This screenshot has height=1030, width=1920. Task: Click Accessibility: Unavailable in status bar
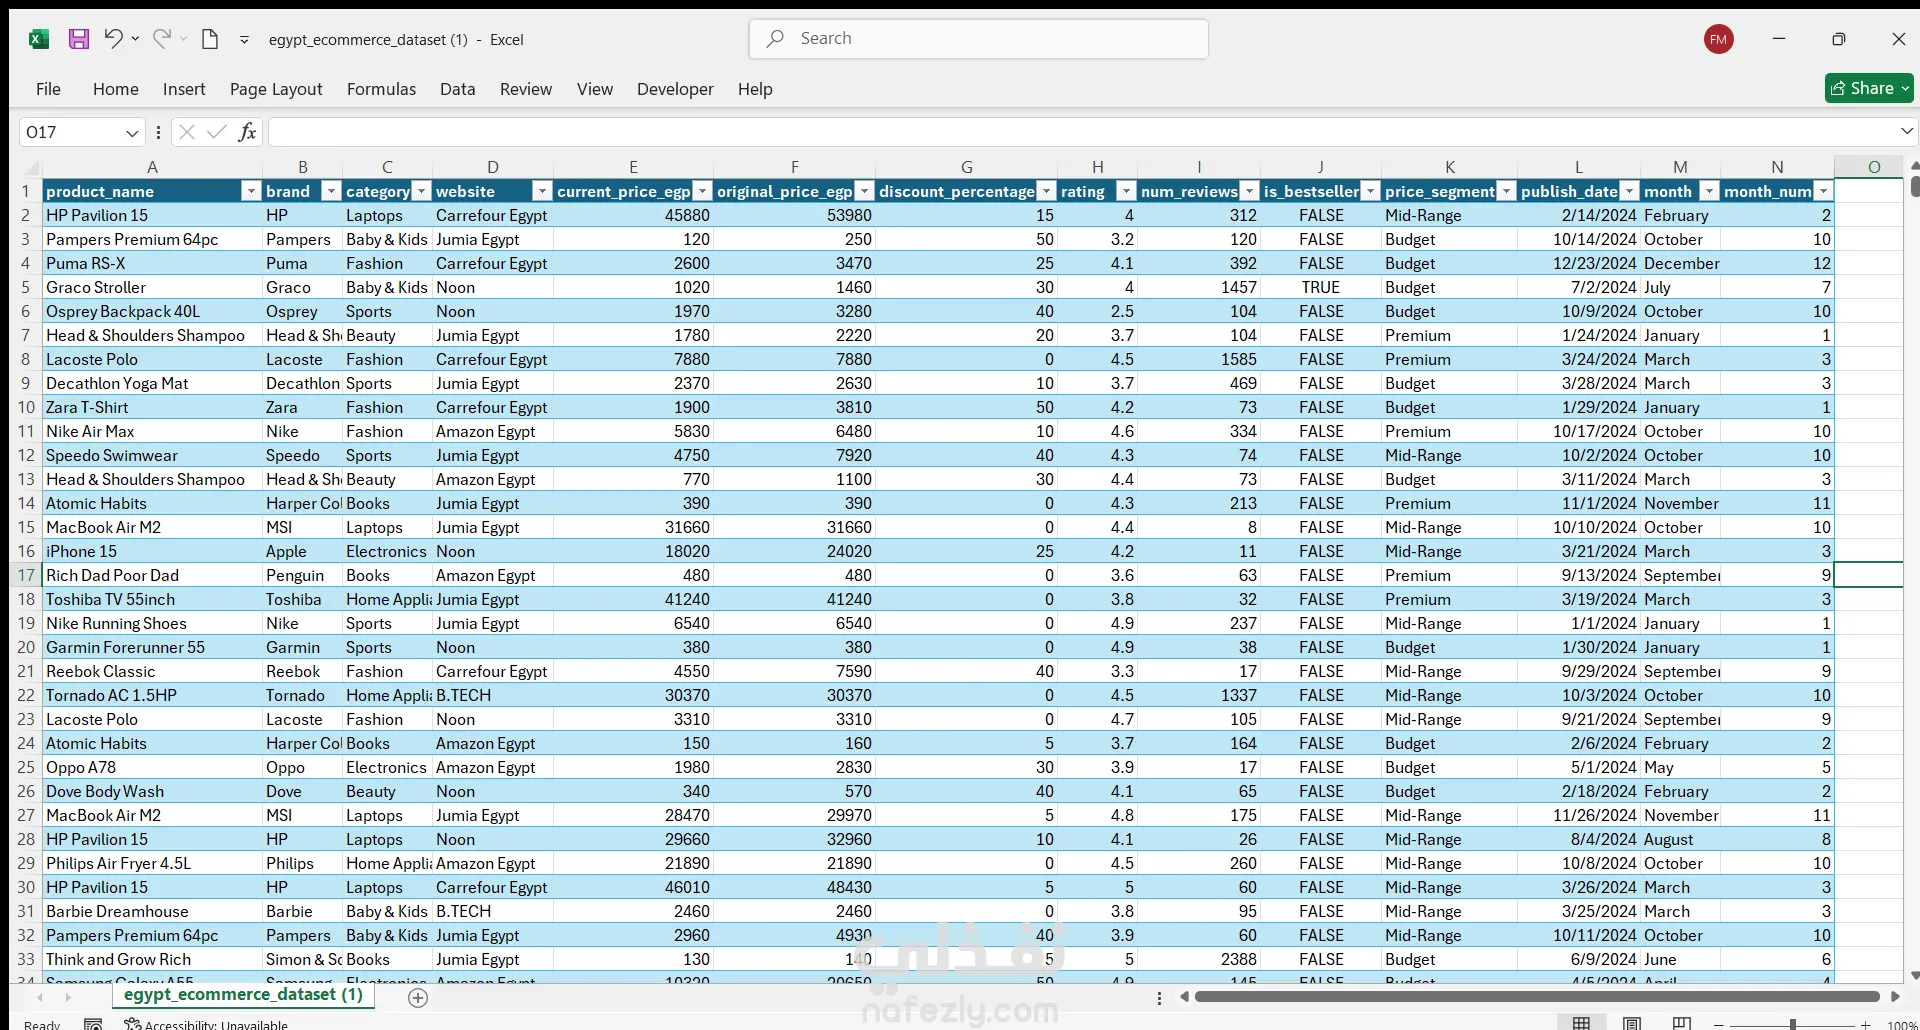point(206,1024)
